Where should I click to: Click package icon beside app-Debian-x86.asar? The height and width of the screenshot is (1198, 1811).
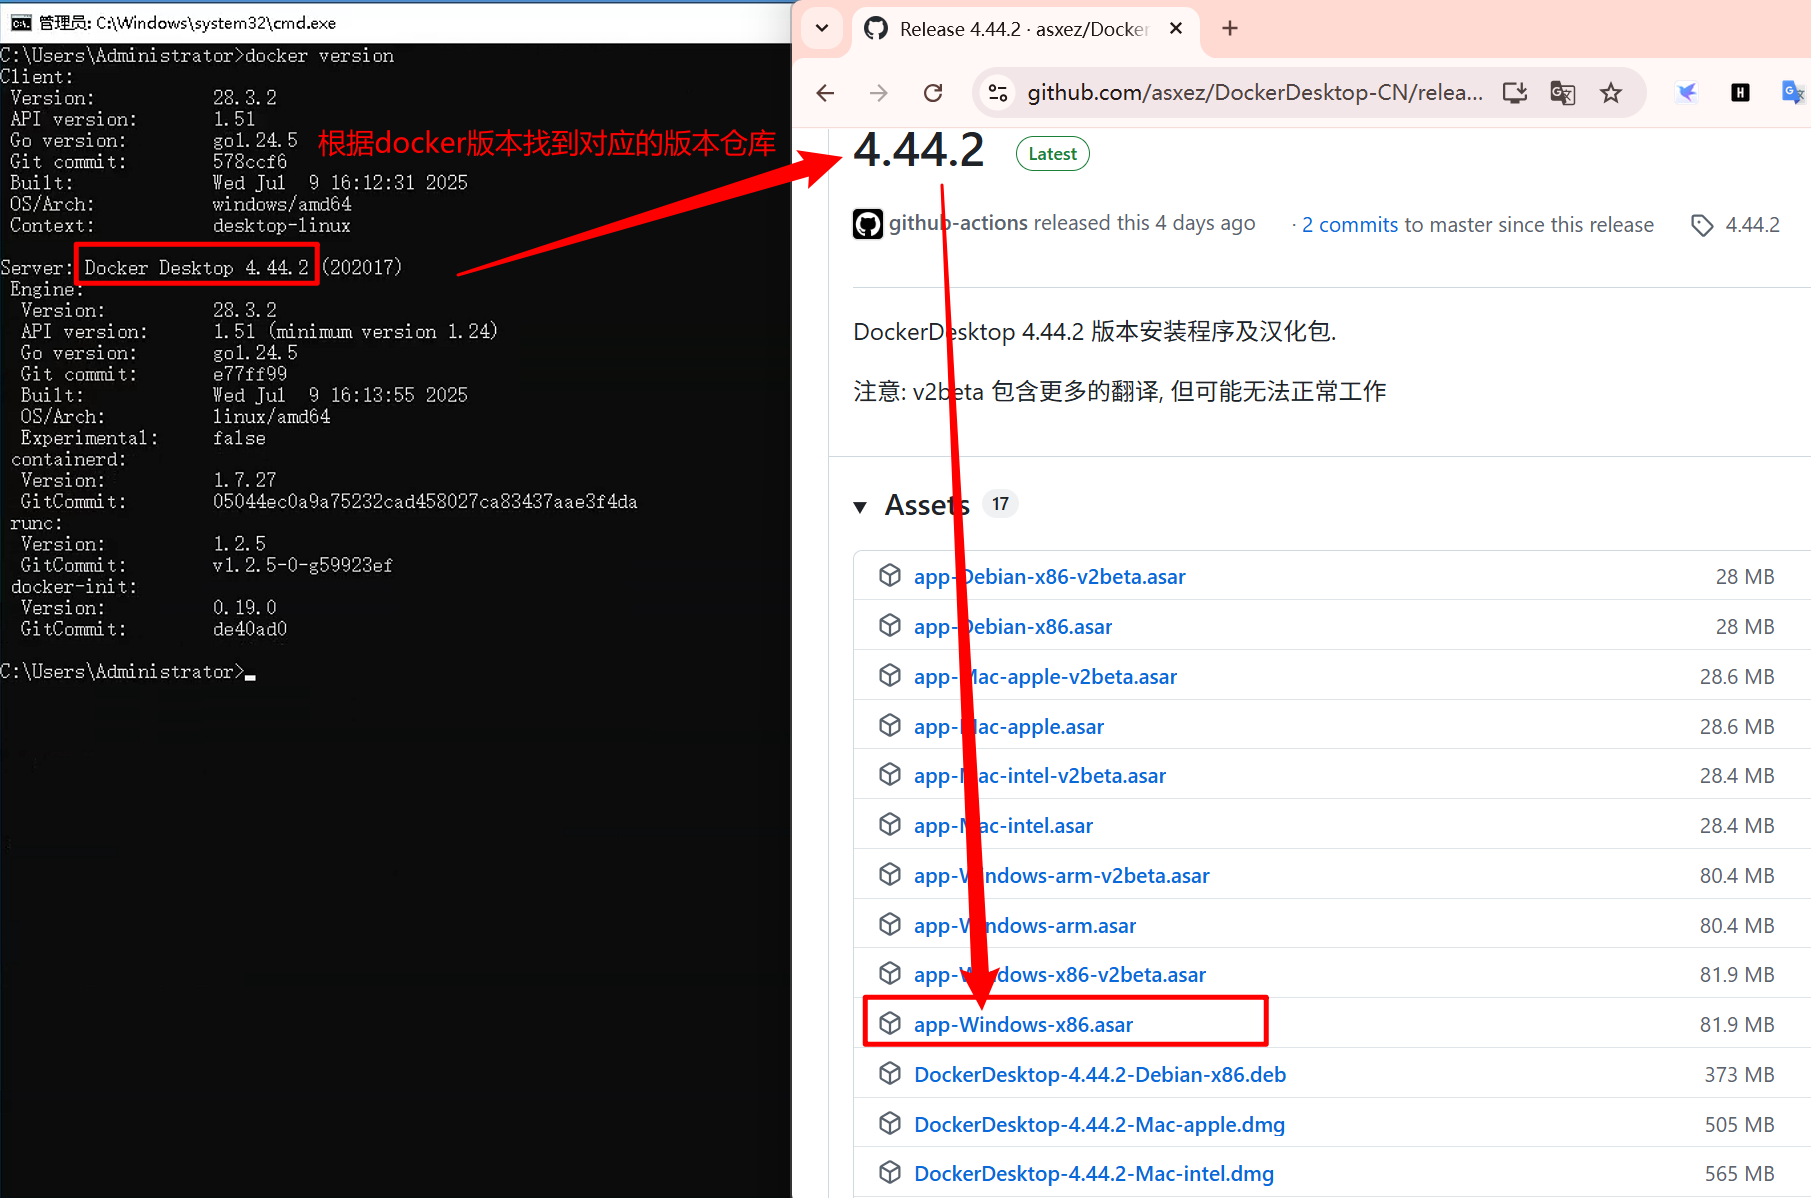(x=890, y=625)
